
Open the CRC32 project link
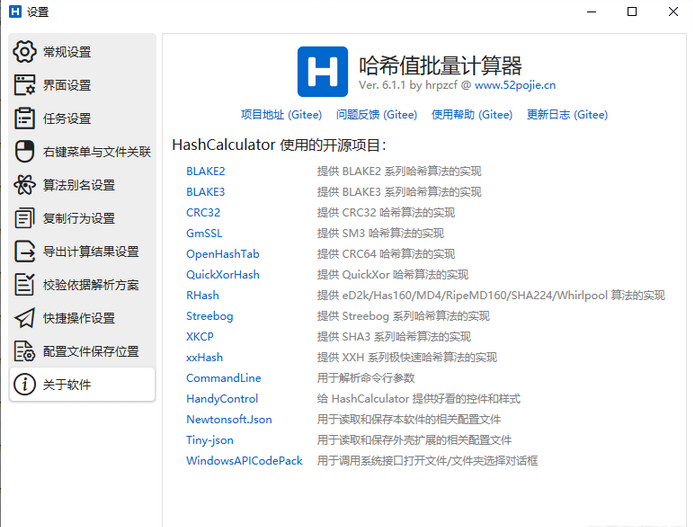pyautogui.click(x=203, y=213)
